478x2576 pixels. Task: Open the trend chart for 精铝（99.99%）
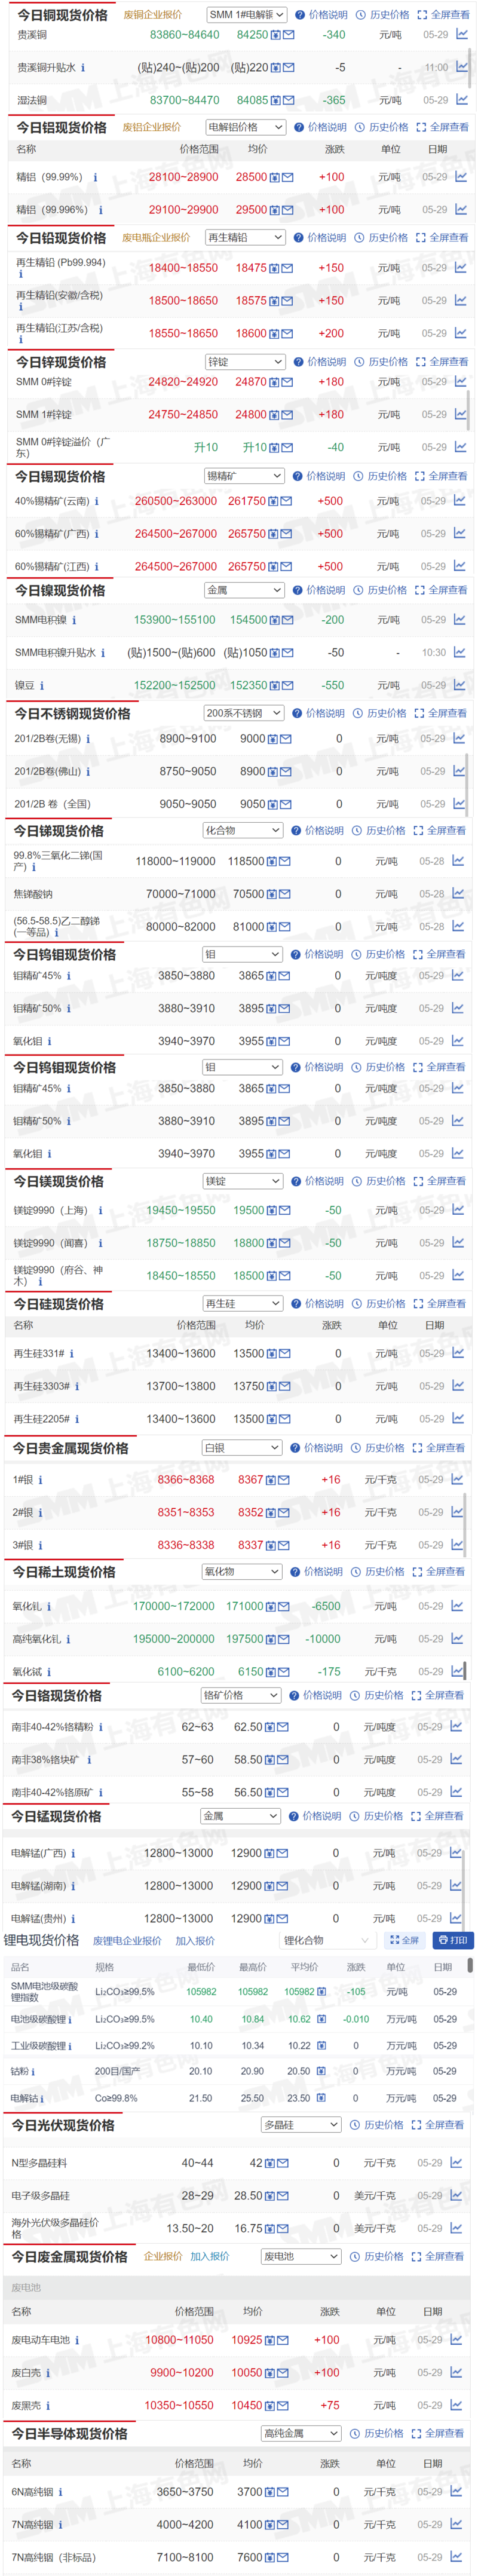click(460, 176)
